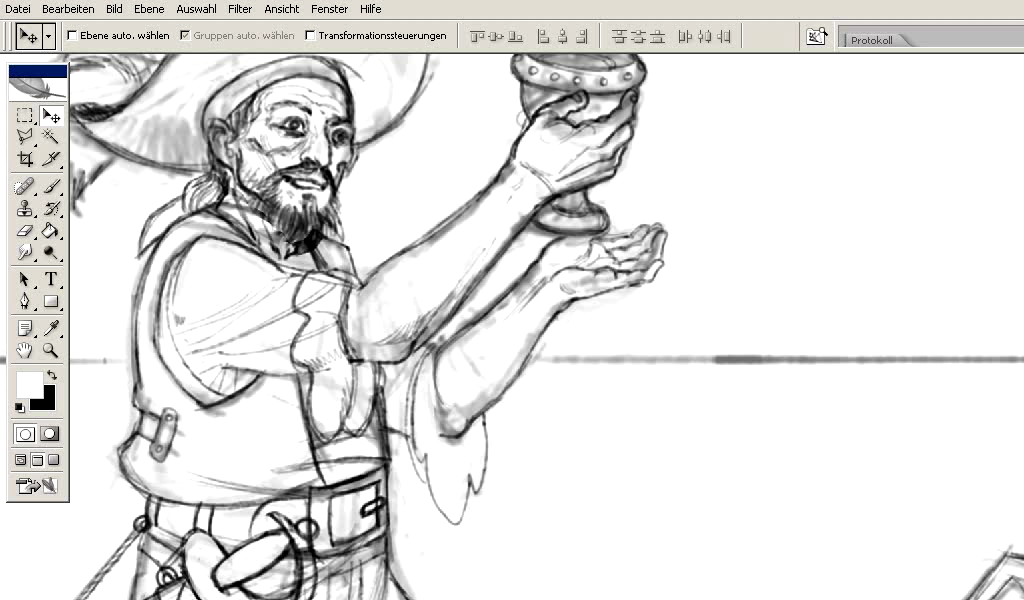
Task: Click the Move tool preset button in the options bar
Action: [x=29, y=37]
